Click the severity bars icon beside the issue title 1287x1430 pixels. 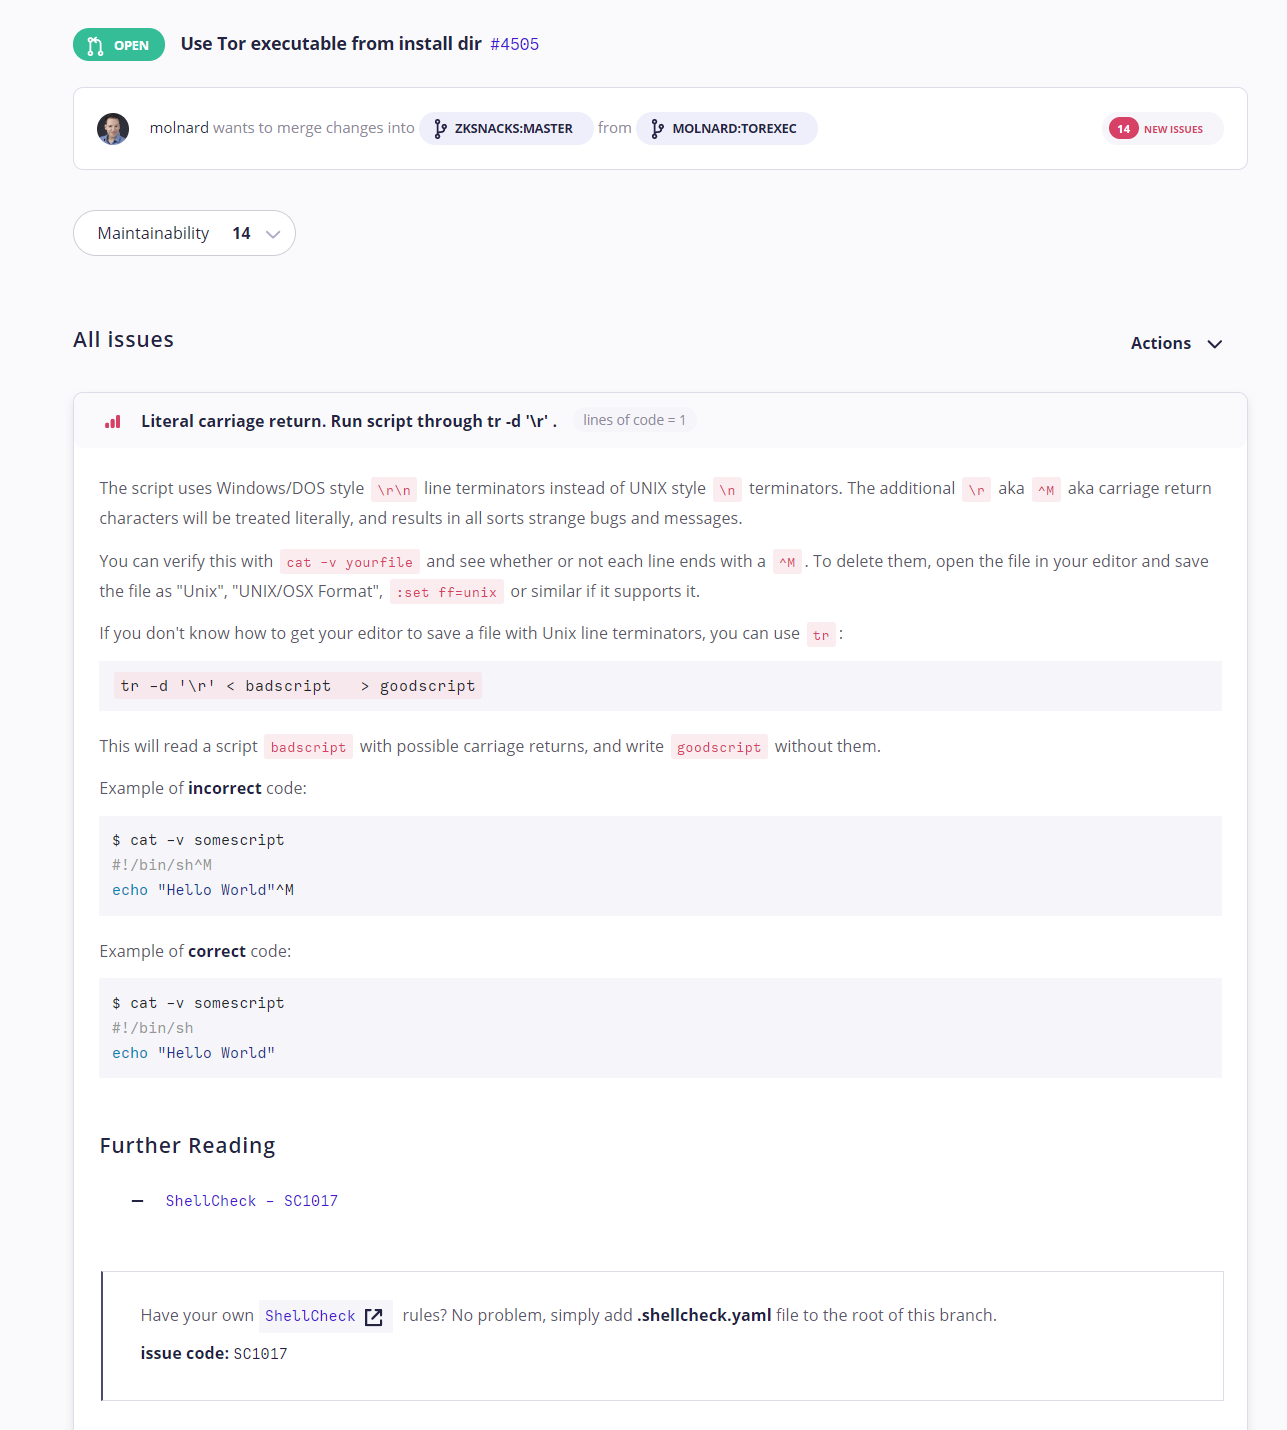click(x=112, y=421)
